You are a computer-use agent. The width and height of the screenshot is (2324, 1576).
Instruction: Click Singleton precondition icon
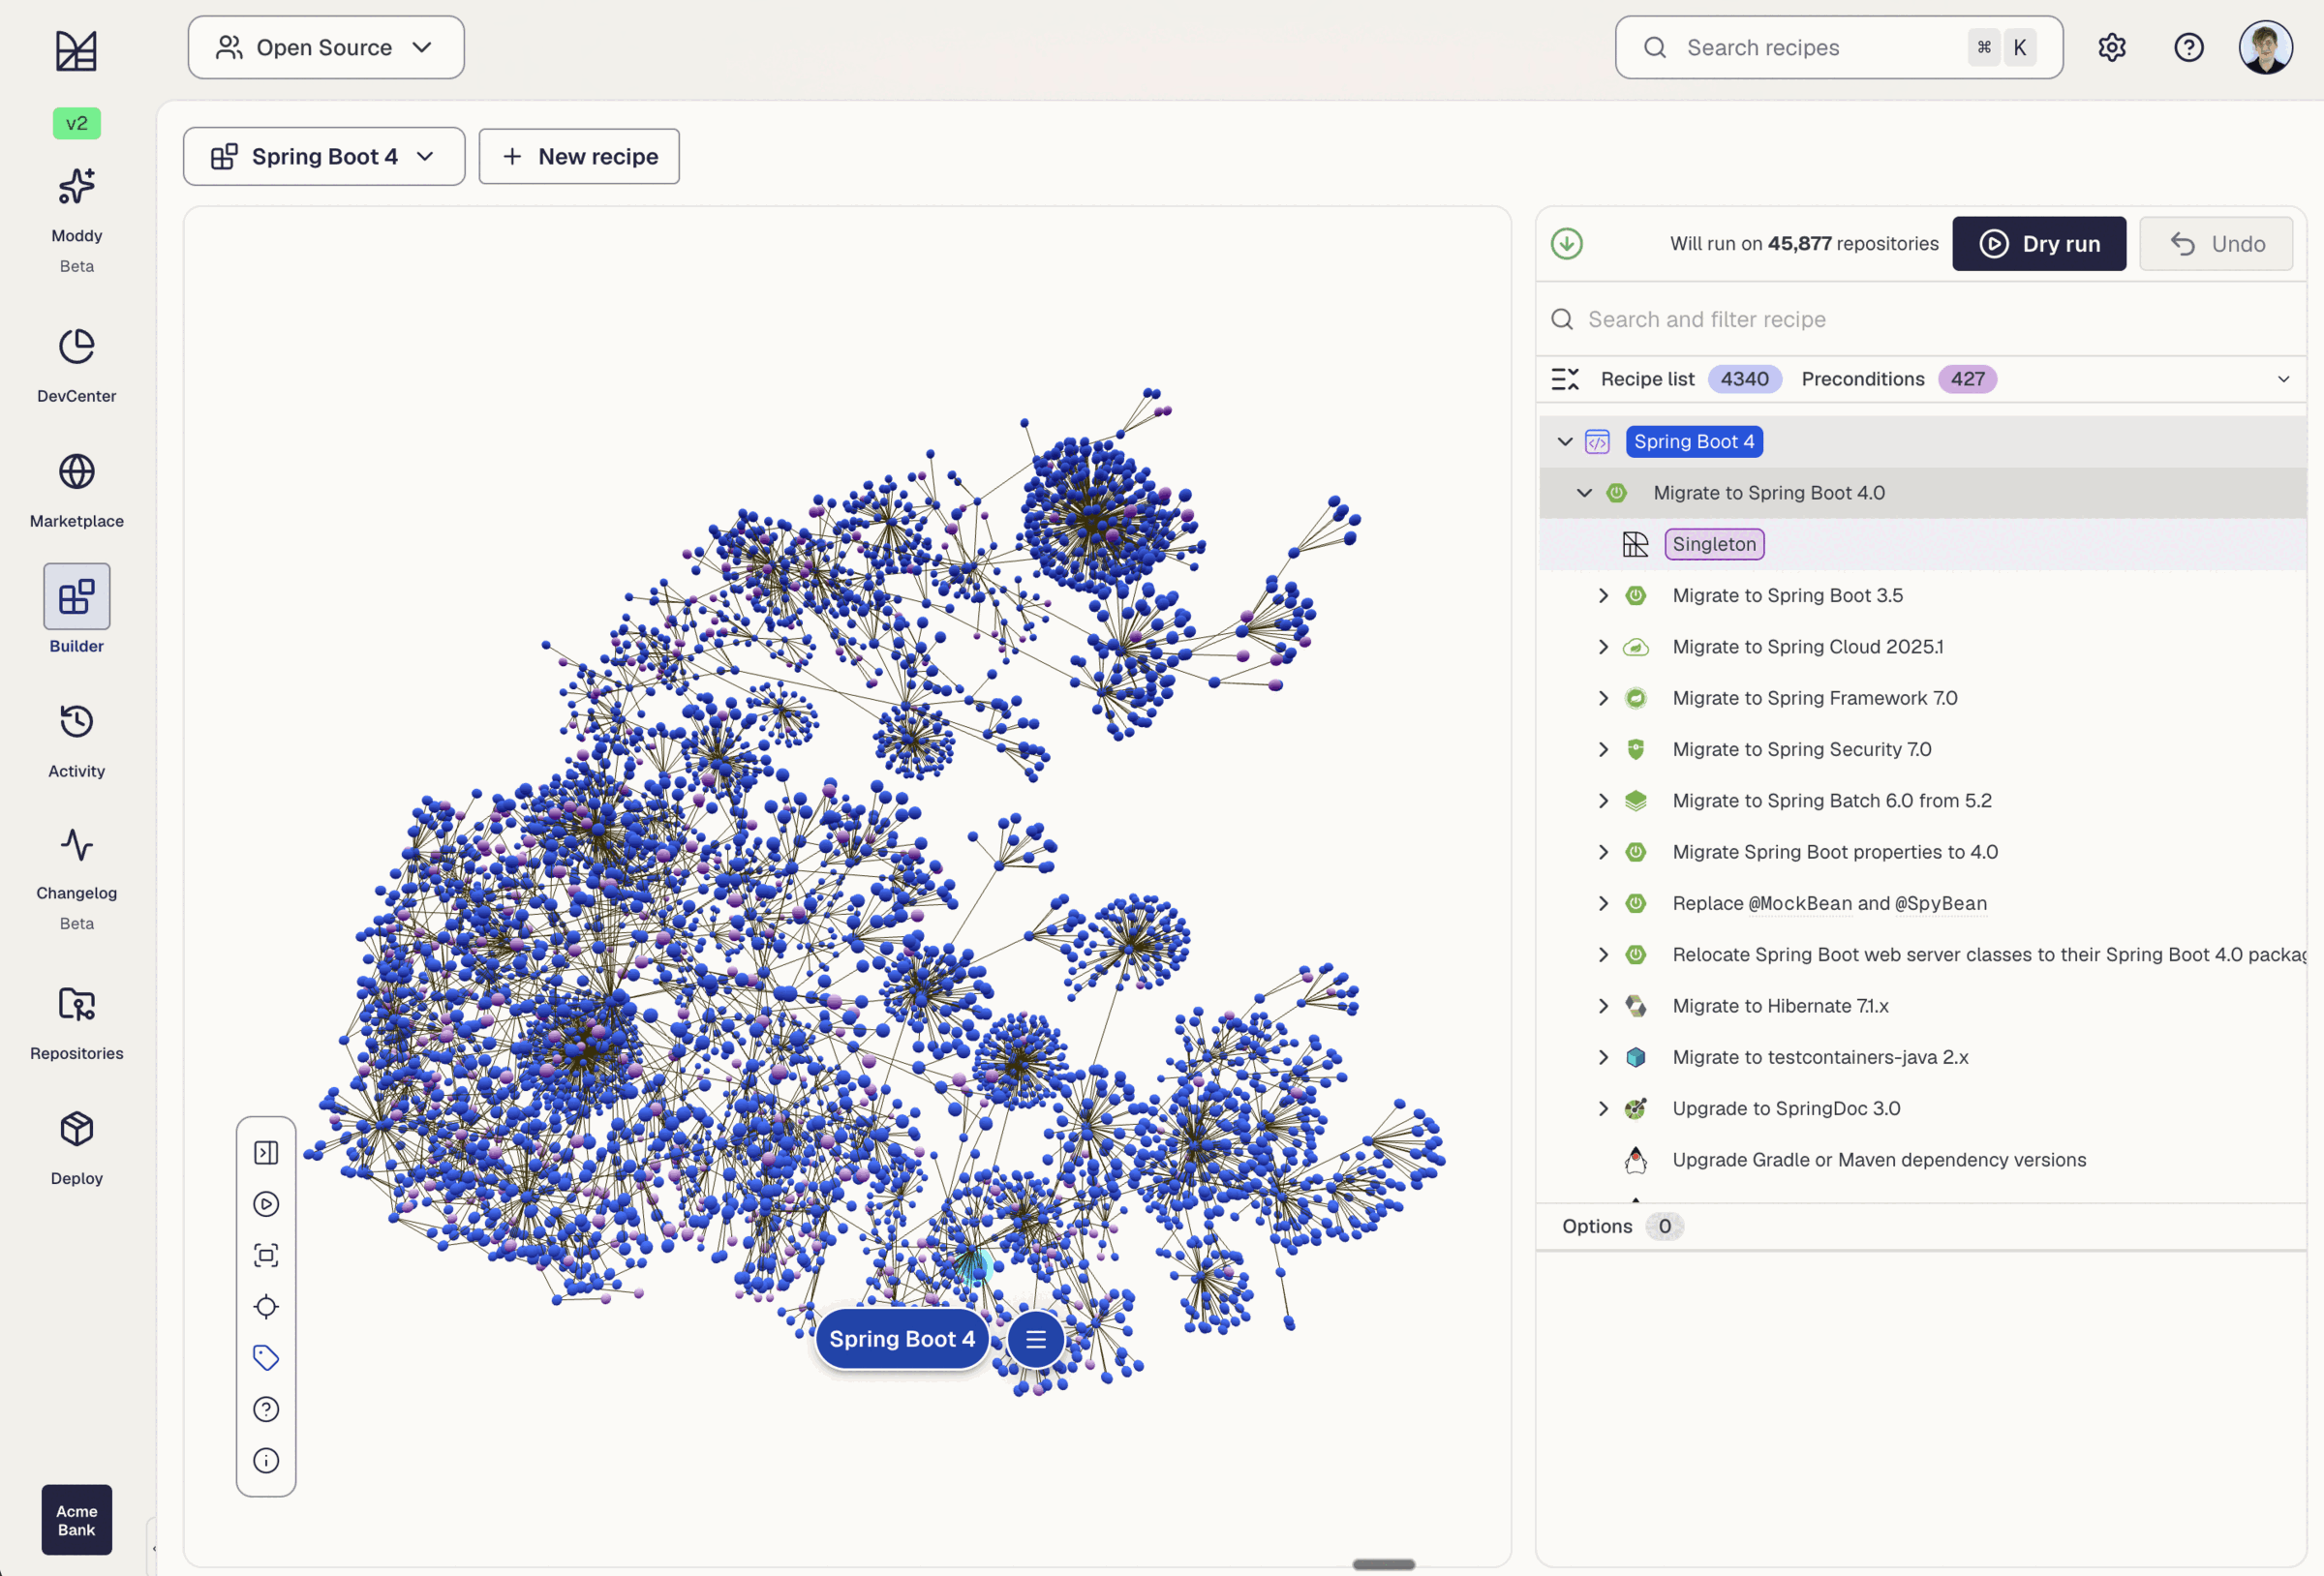[1635, 544]
